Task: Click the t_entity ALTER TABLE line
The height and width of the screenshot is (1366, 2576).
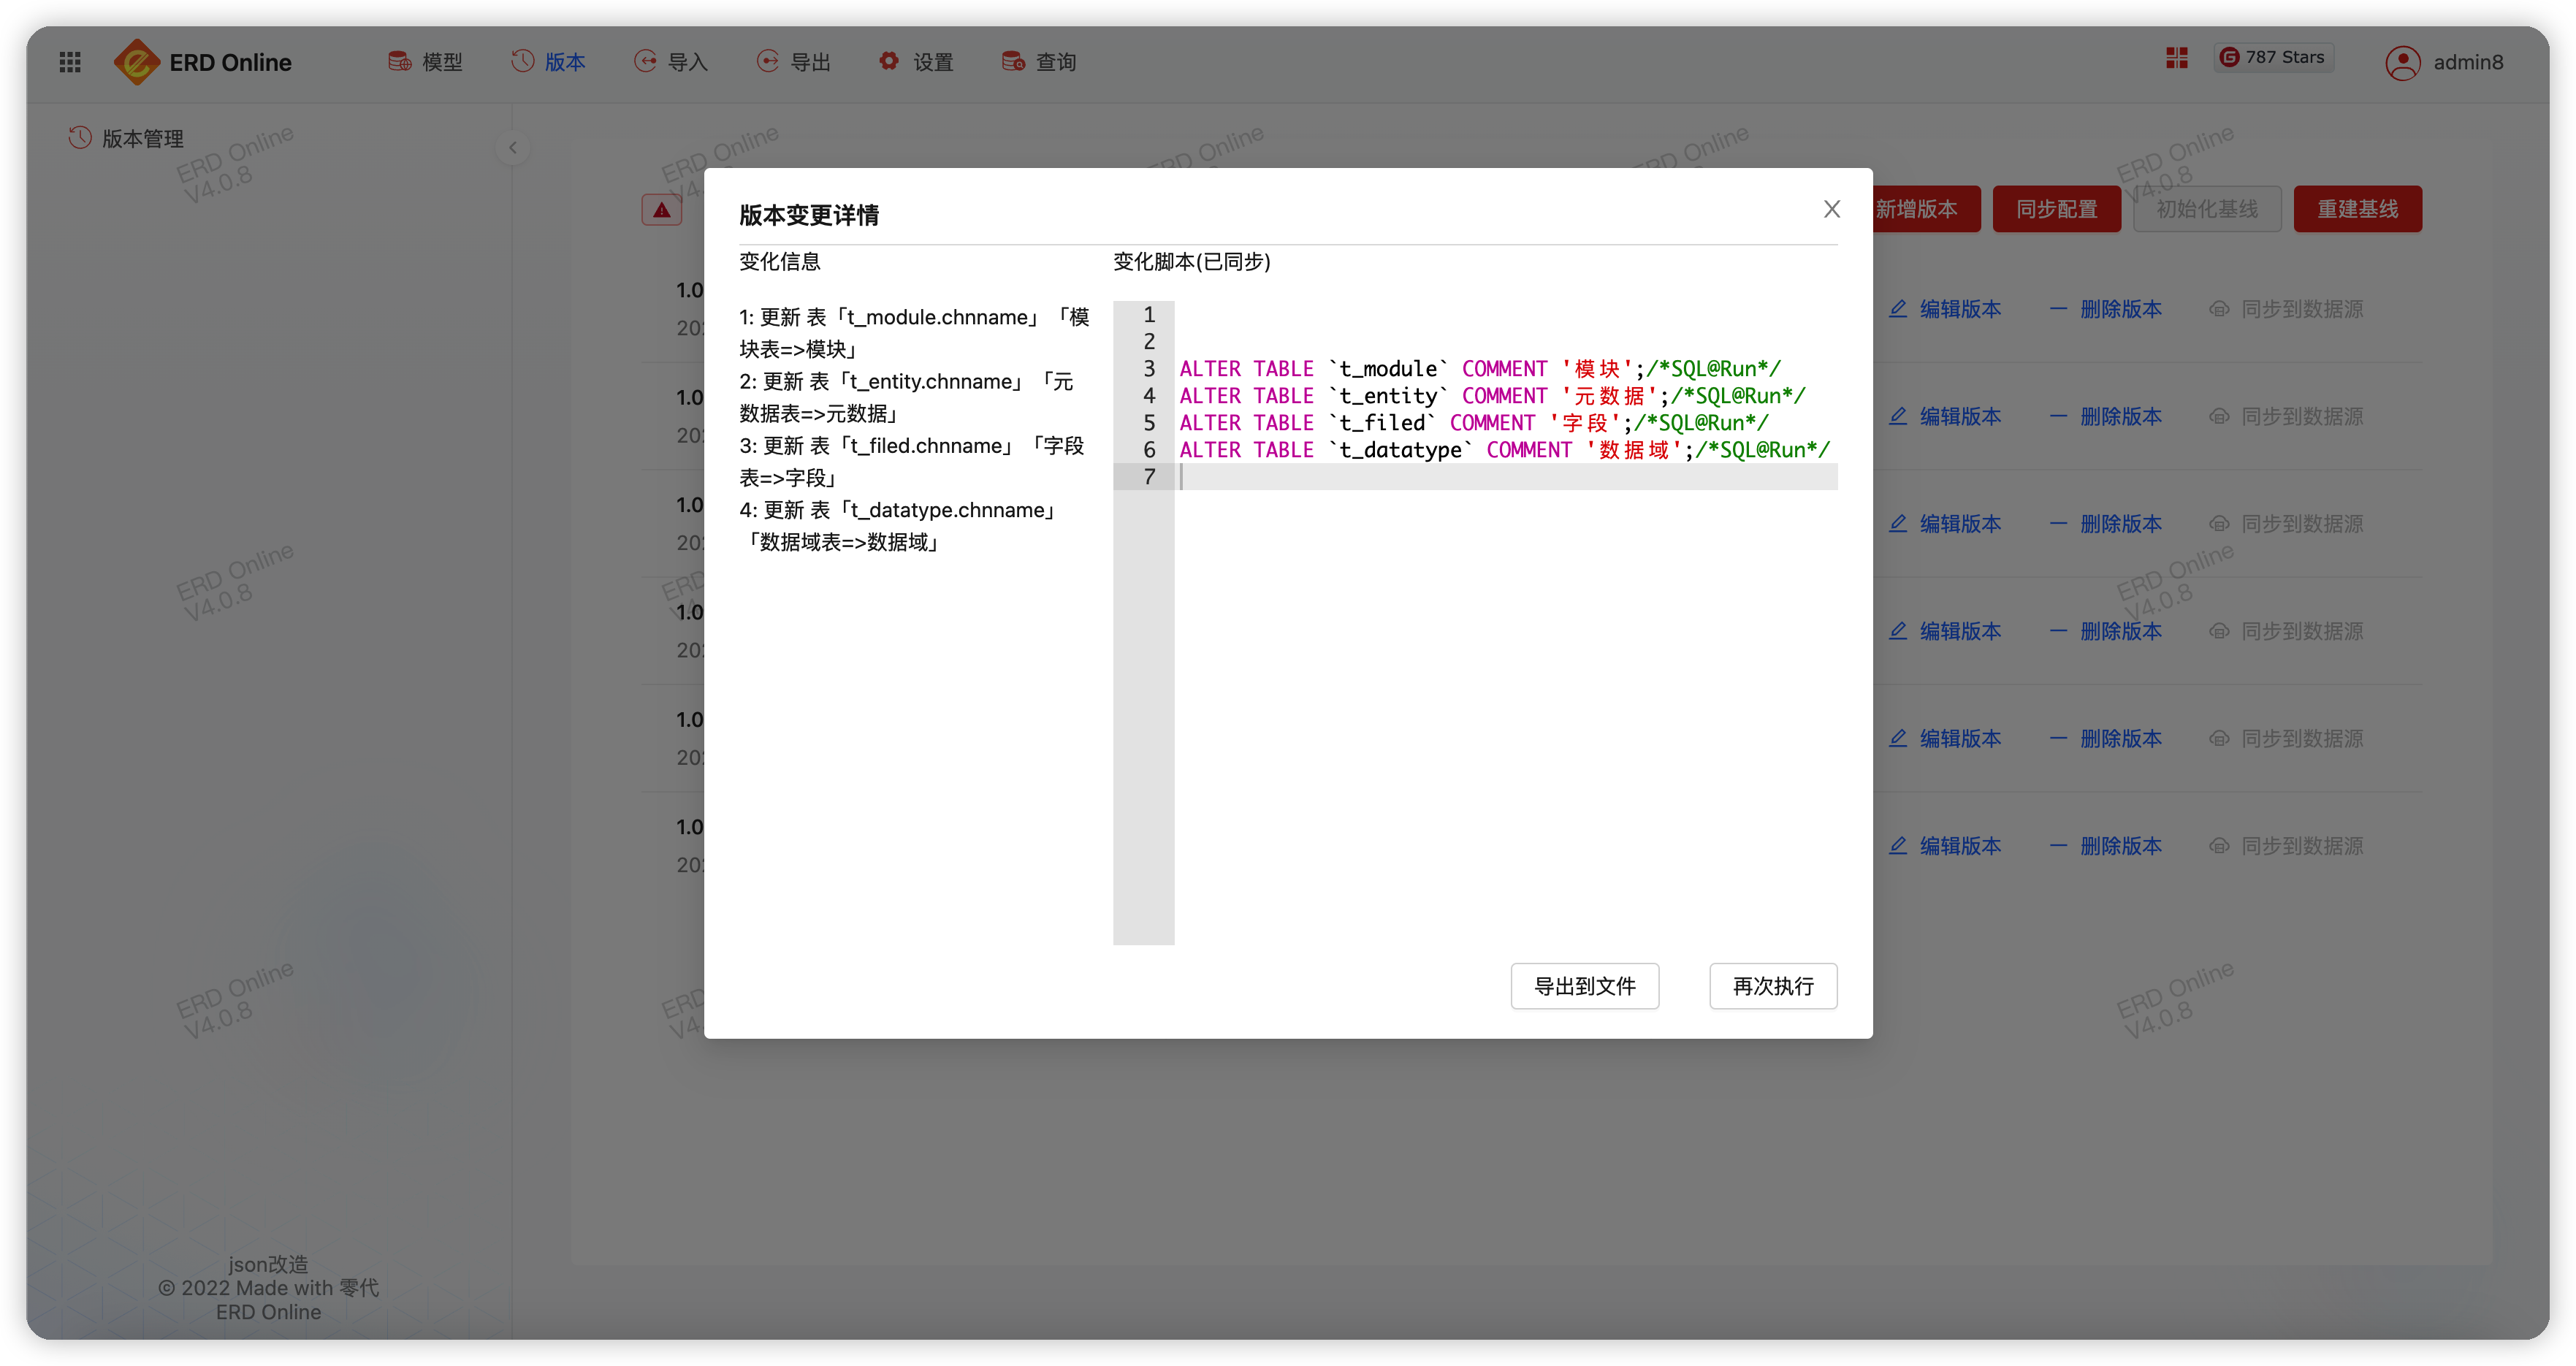Action: 1492,396
